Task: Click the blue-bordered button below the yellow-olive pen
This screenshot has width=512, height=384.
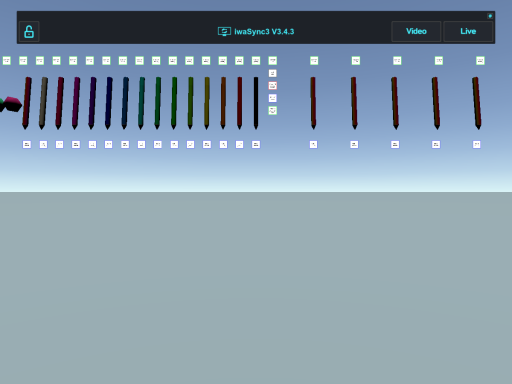Action: [x=207, y=144]
